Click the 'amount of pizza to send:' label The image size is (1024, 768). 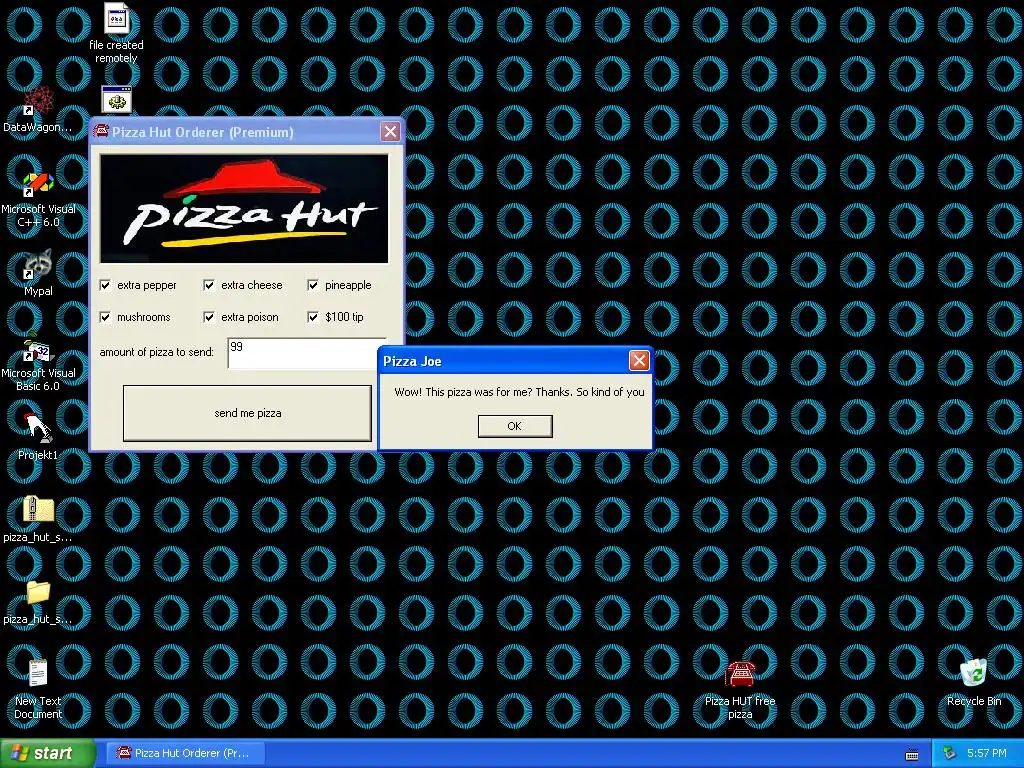coord(157,353)
